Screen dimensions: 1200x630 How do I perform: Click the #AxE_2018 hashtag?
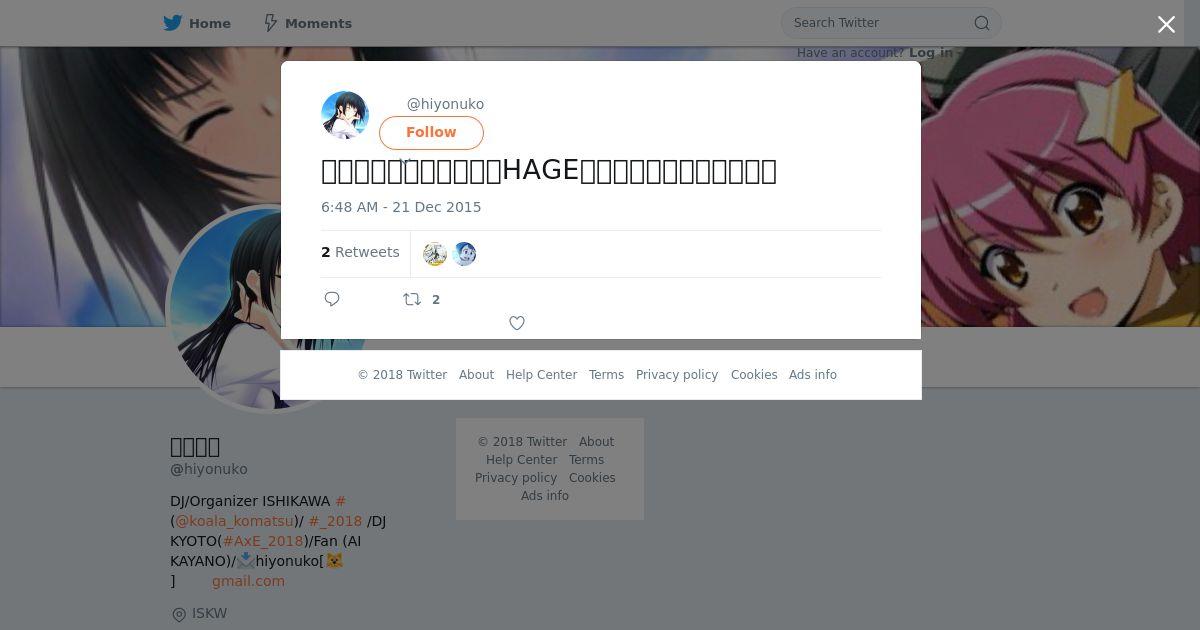[x=263, y=541]
